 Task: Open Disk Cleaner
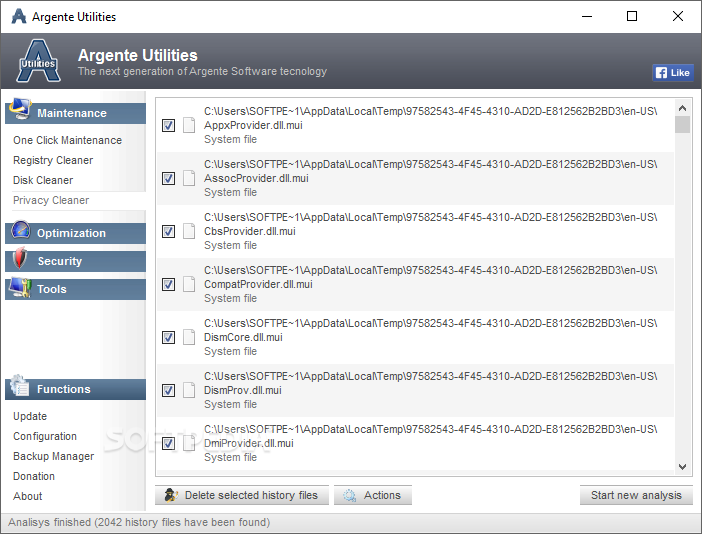click(43, 180)
